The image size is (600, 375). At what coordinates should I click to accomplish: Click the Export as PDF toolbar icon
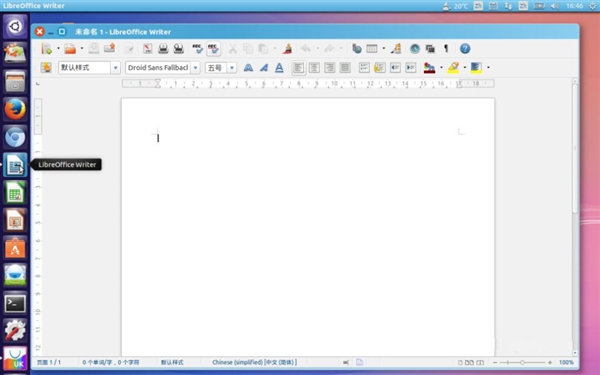[147, 49]
